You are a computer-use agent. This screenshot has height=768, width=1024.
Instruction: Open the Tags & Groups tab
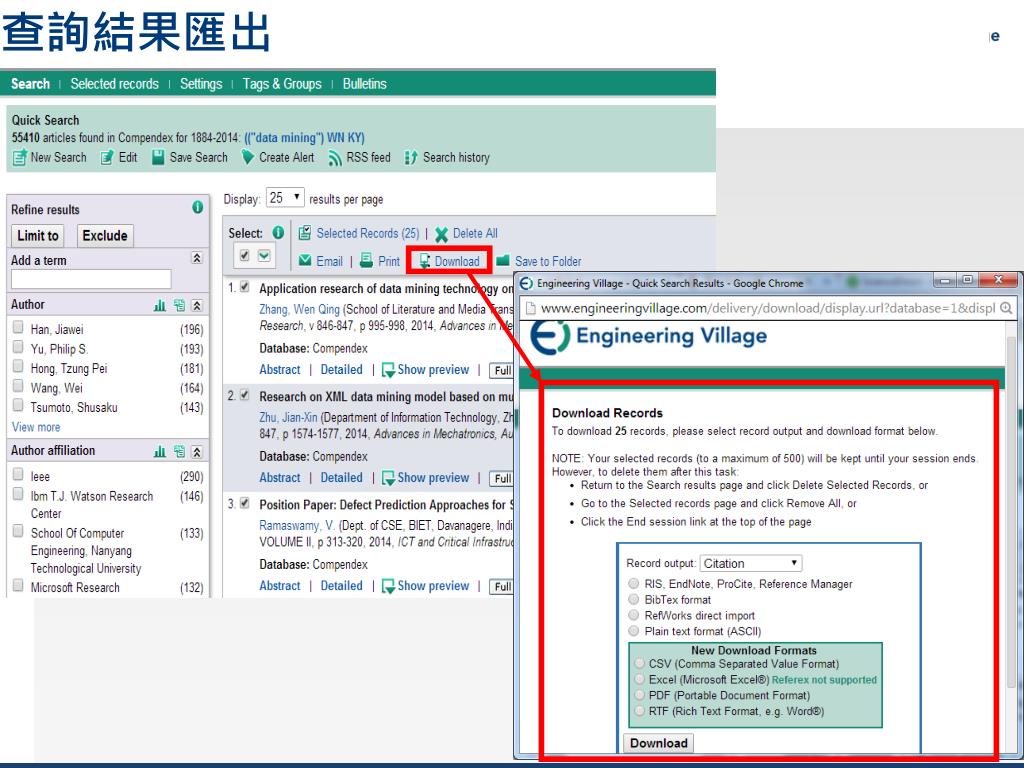282,84
